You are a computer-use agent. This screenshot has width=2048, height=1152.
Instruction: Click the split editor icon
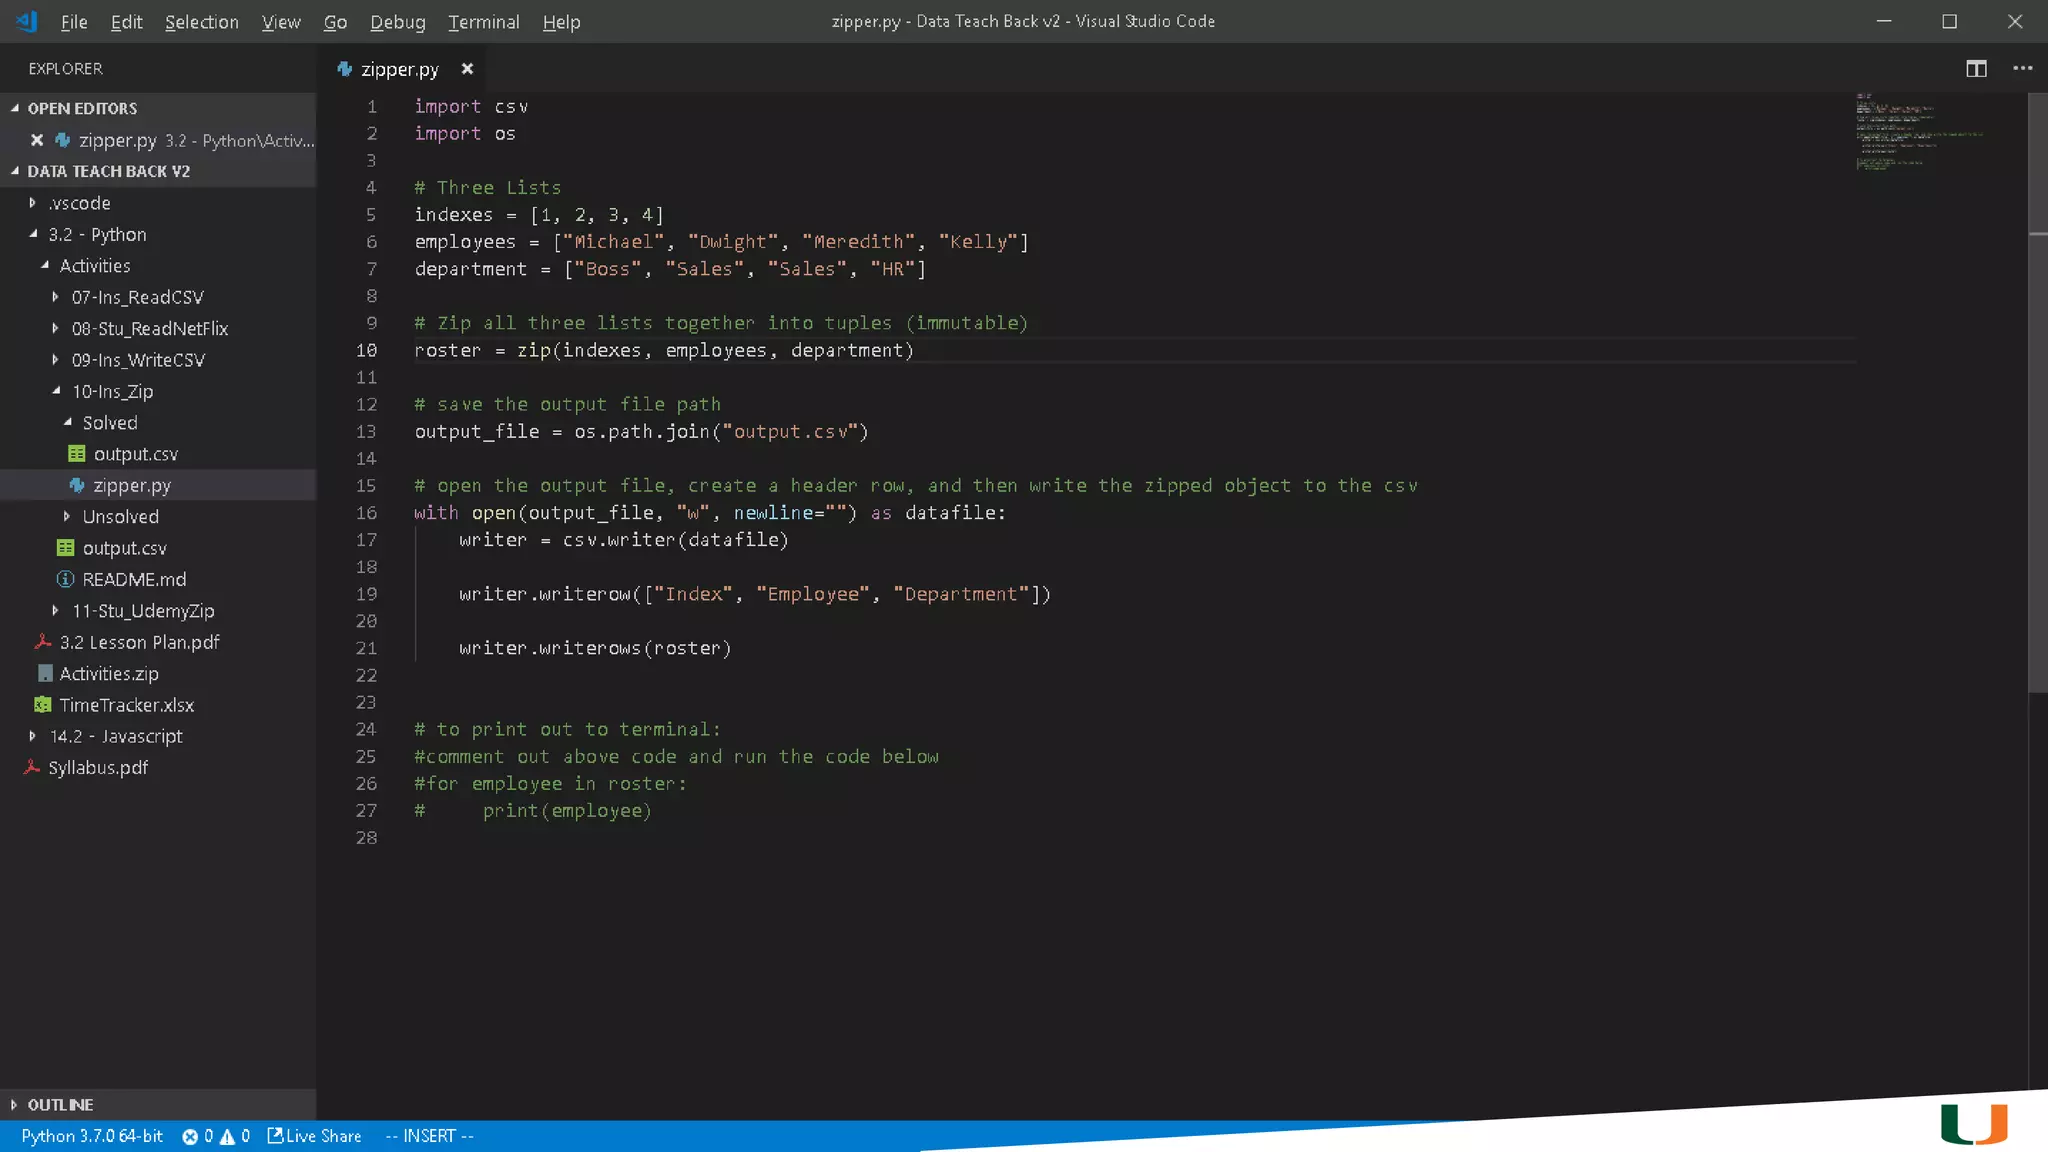[1976, 68]
